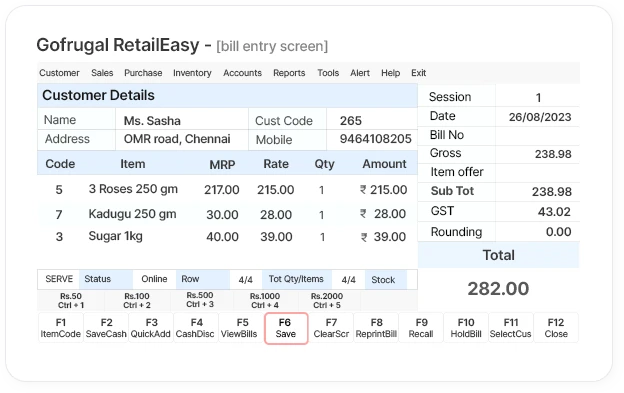
Task: Select the Rs.50 Ctrl+1 denomination
Action: [71, 301]
